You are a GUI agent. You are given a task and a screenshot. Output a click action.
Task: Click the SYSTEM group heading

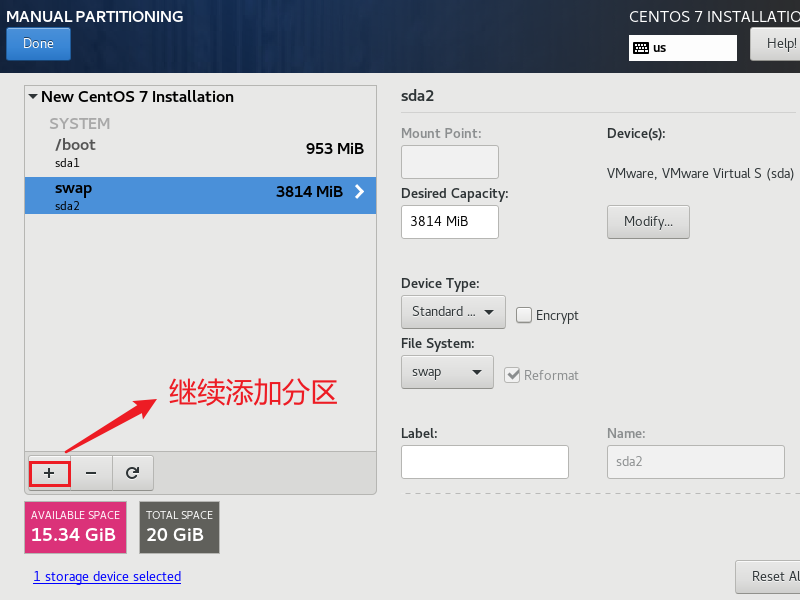pyautogui.click(x=80, y=123)
